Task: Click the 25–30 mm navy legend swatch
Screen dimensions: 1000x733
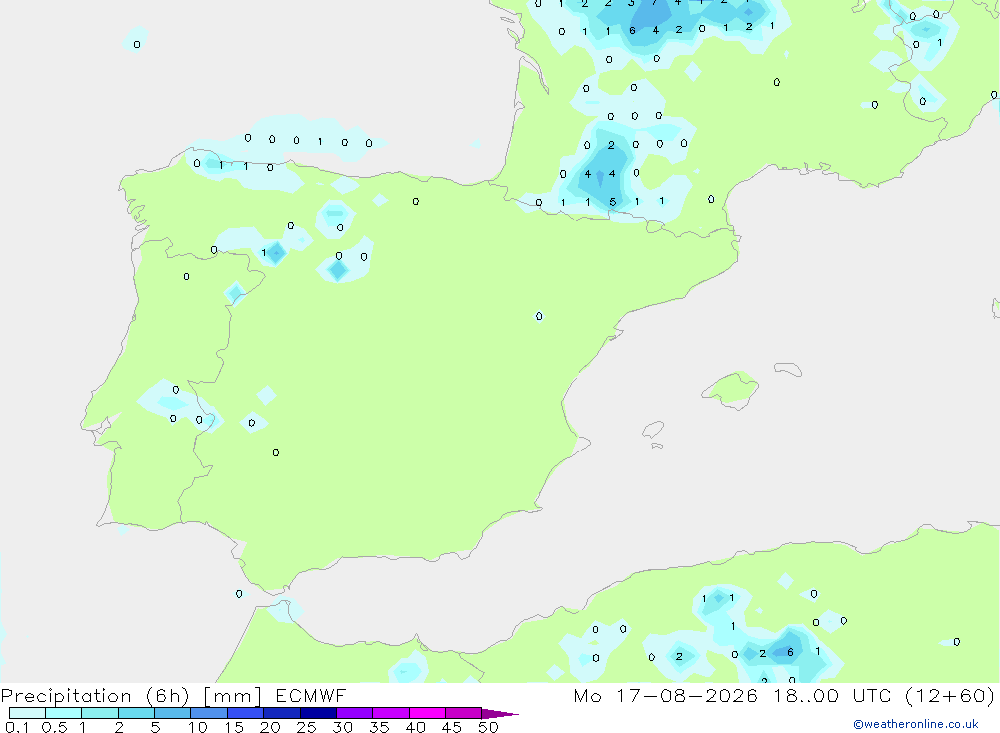Action: pyautogui.click(x=318, y=713)
